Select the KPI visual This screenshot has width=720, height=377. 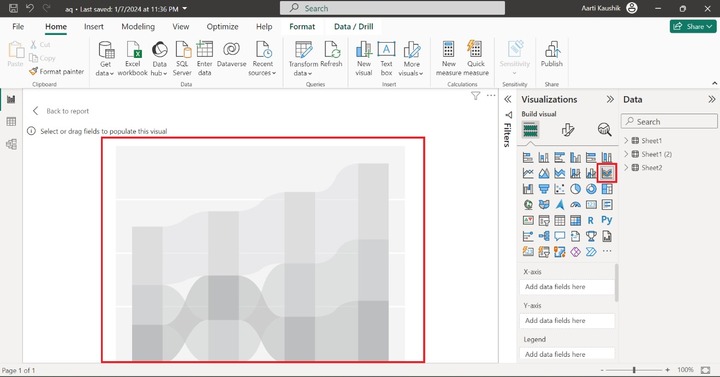click(528, 220)
